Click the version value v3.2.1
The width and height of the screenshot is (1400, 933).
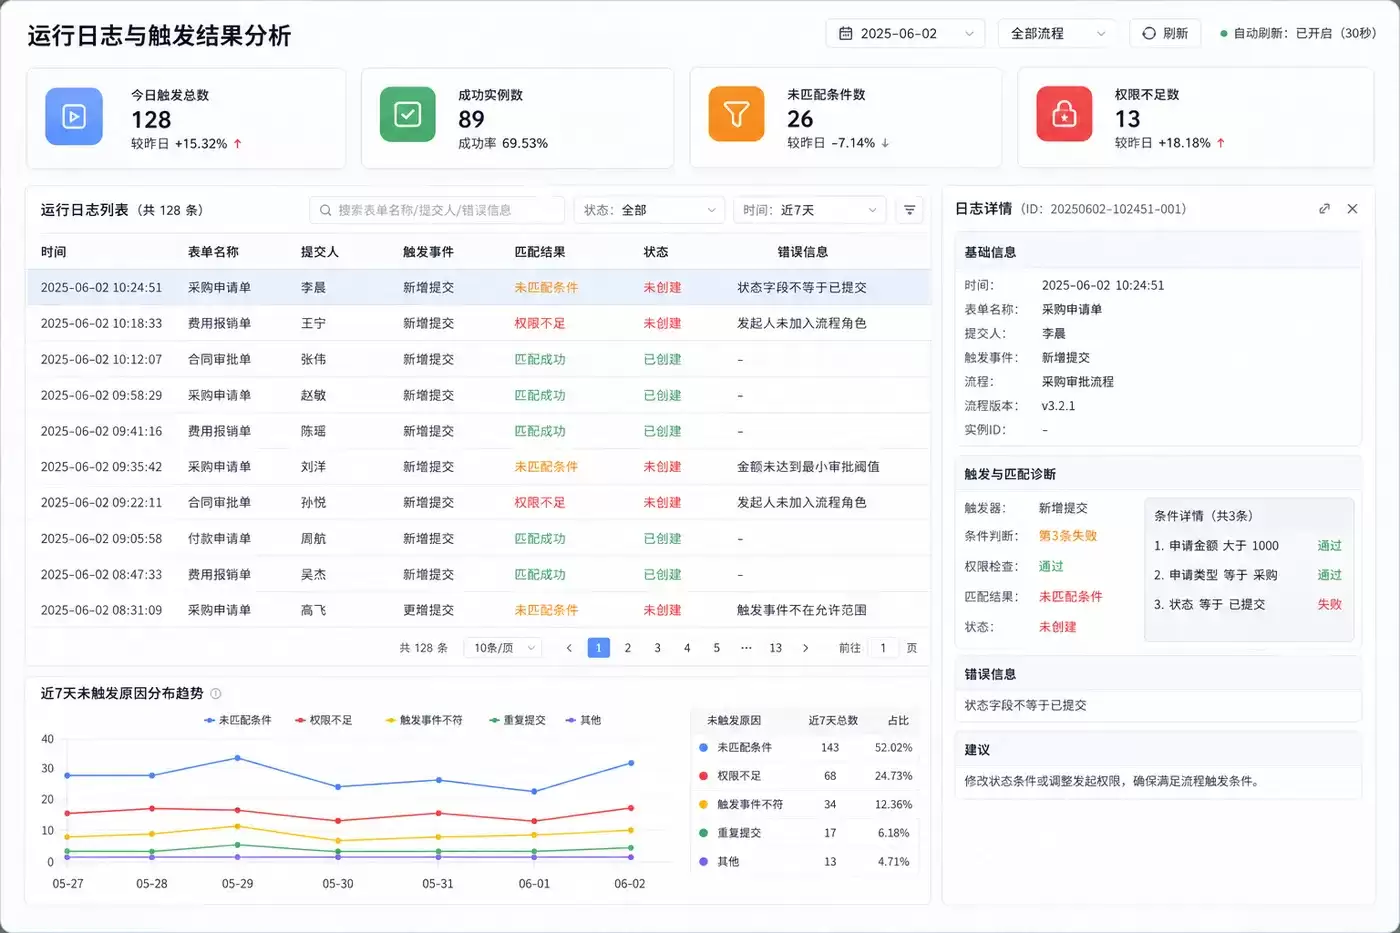click(x=1058, y=406)
